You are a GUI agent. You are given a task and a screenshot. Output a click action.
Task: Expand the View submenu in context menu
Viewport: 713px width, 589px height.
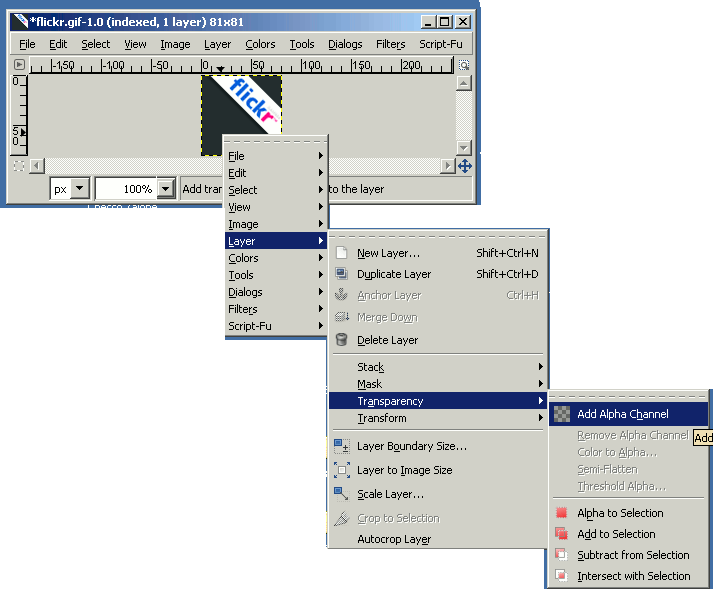pyautogui.click(x=276, y=207)
